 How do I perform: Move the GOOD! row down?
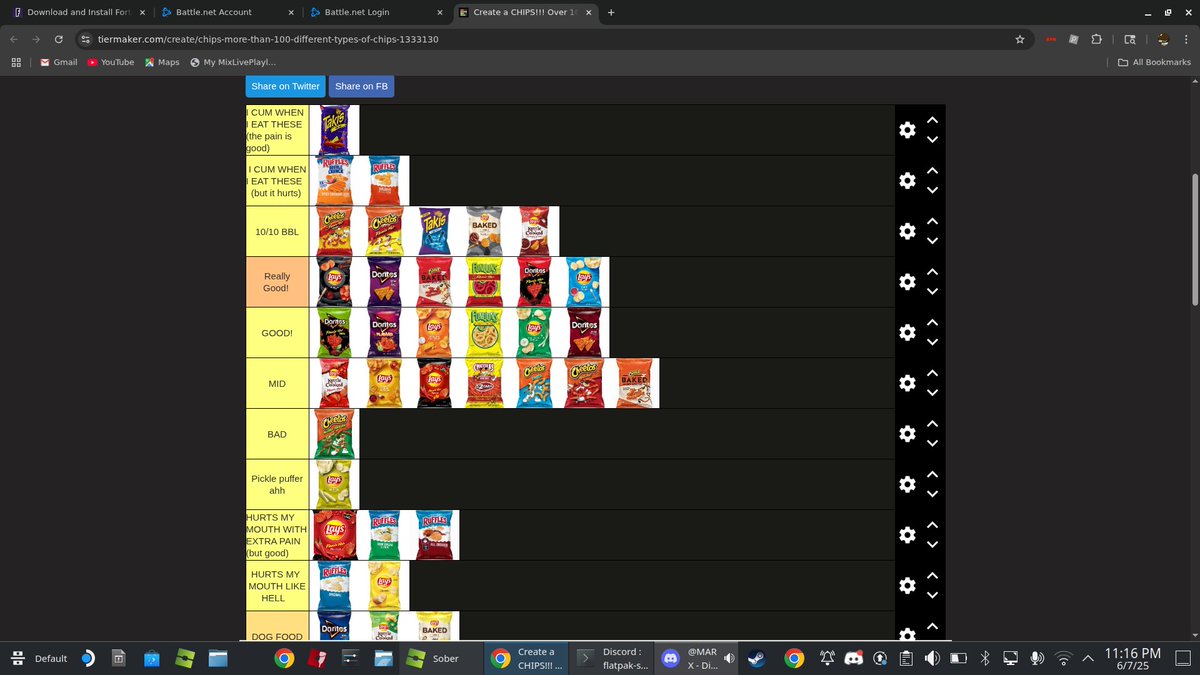point(932,343)
